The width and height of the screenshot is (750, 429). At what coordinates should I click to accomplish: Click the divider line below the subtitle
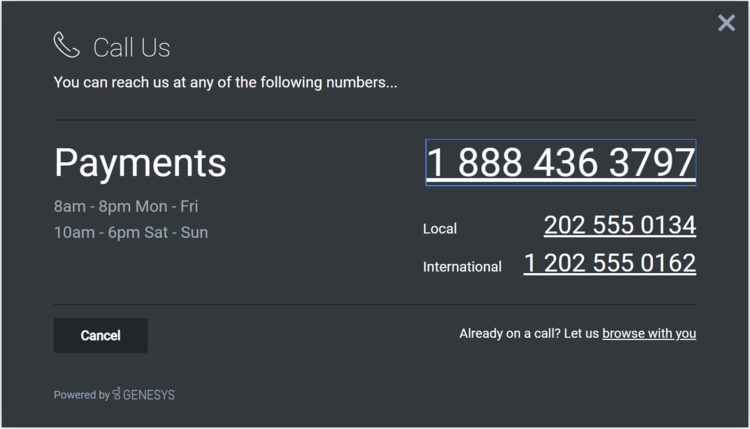[x=374, y=120]
